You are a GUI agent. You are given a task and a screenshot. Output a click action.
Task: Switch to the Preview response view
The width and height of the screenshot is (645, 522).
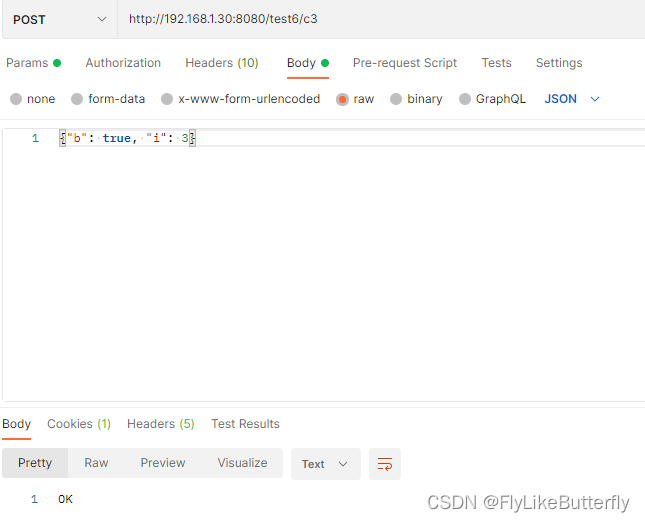point(163,463)
